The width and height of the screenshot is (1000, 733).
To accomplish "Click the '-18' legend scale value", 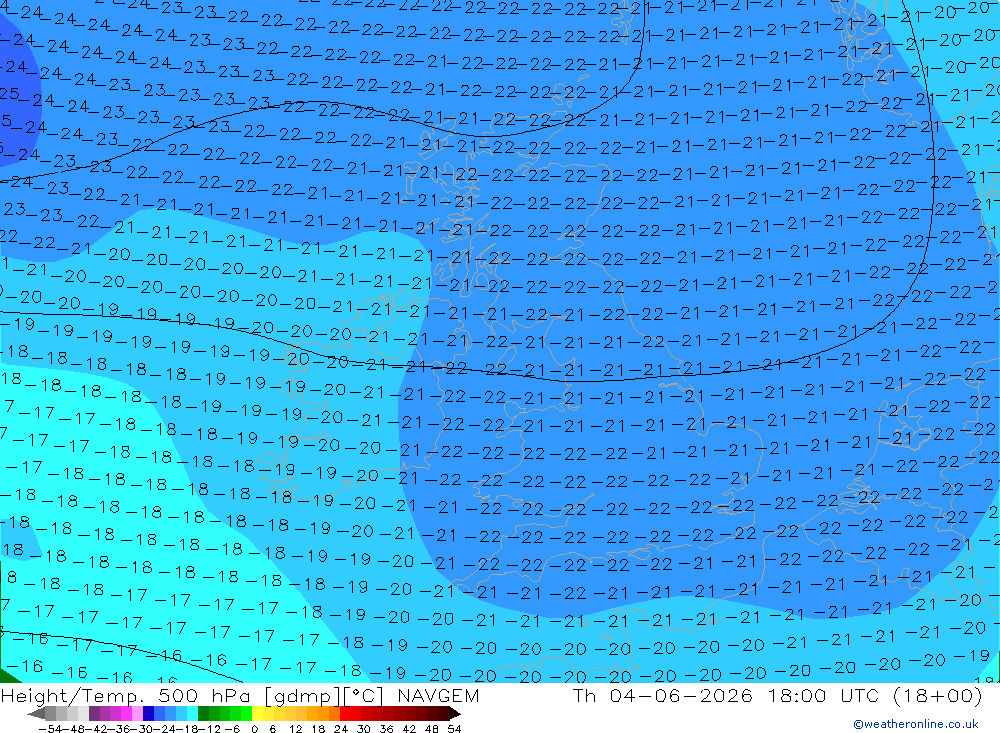I will pos(188,729).
